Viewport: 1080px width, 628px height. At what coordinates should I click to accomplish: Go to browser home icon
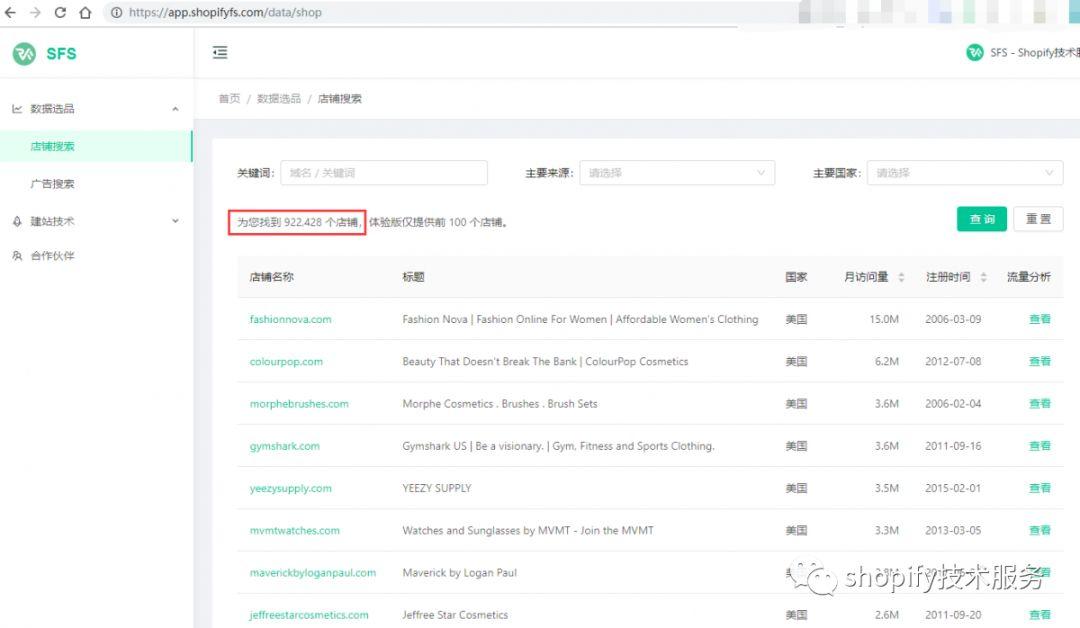point(85,12)
